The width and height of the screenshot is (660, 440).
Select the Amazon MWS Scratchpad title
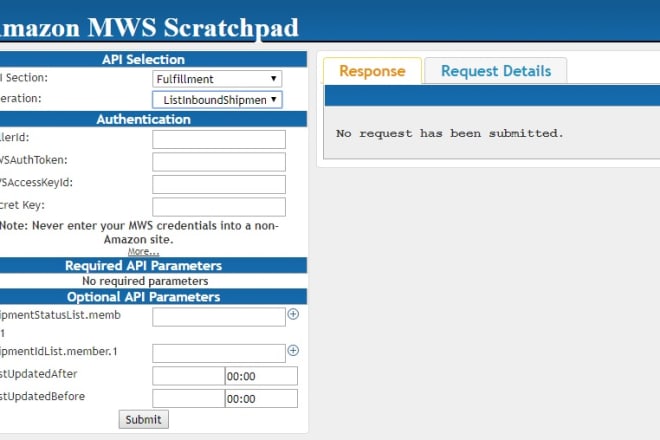149,27
